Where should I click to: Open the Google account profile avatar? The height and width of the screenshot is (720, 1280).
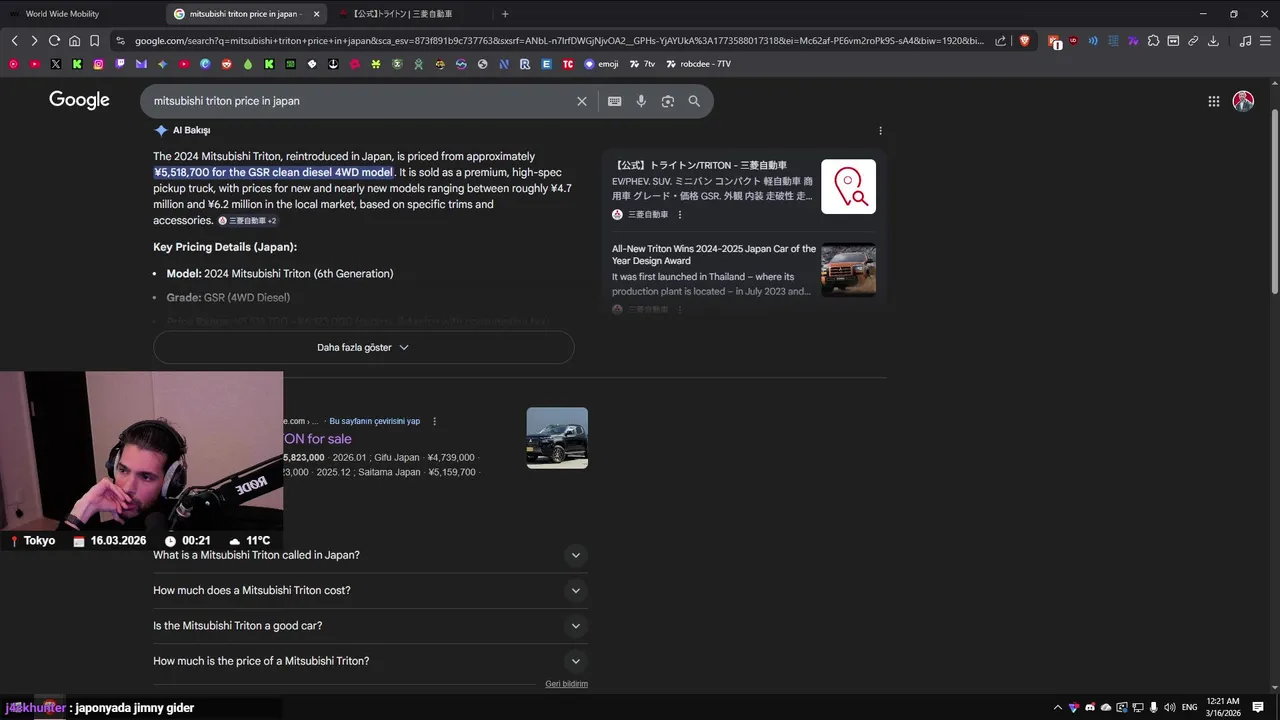click(1243, 101)
